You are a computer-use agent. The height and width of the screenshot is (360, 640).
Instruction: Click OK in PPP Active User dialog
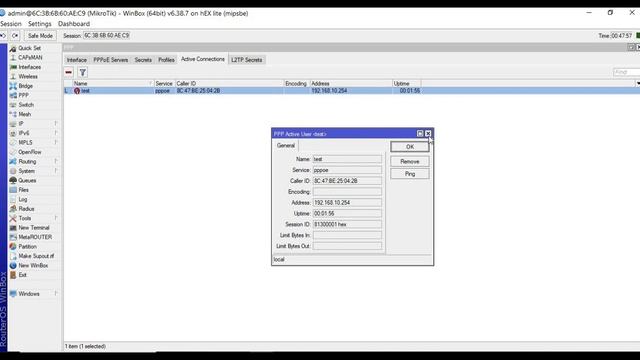[410, 147]
